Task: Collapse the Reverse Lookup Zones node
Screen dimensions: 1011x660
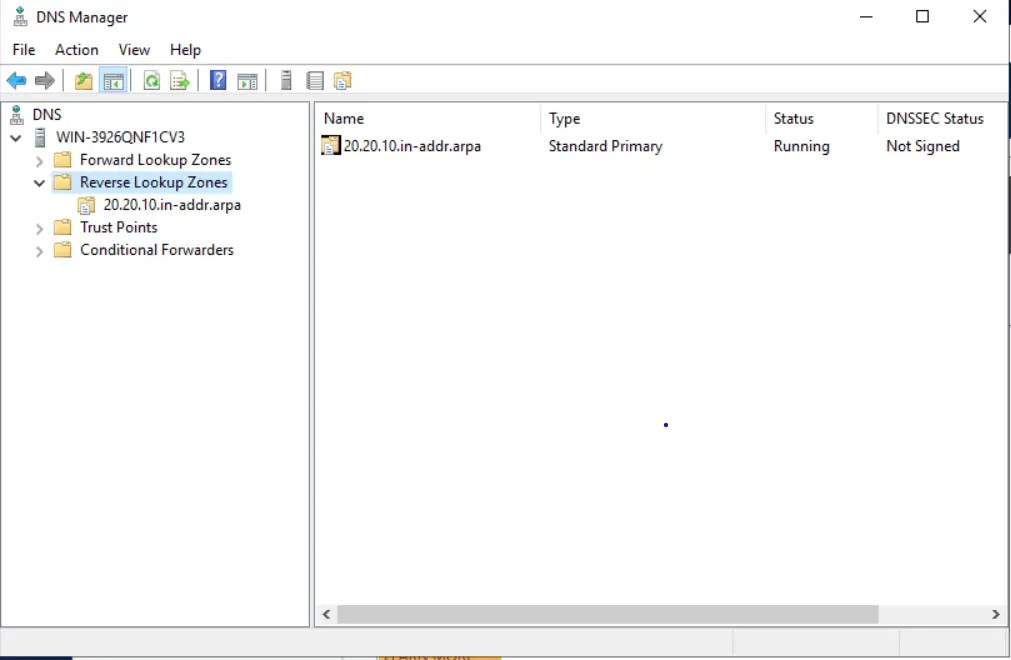Action: (x=39, y=182)
